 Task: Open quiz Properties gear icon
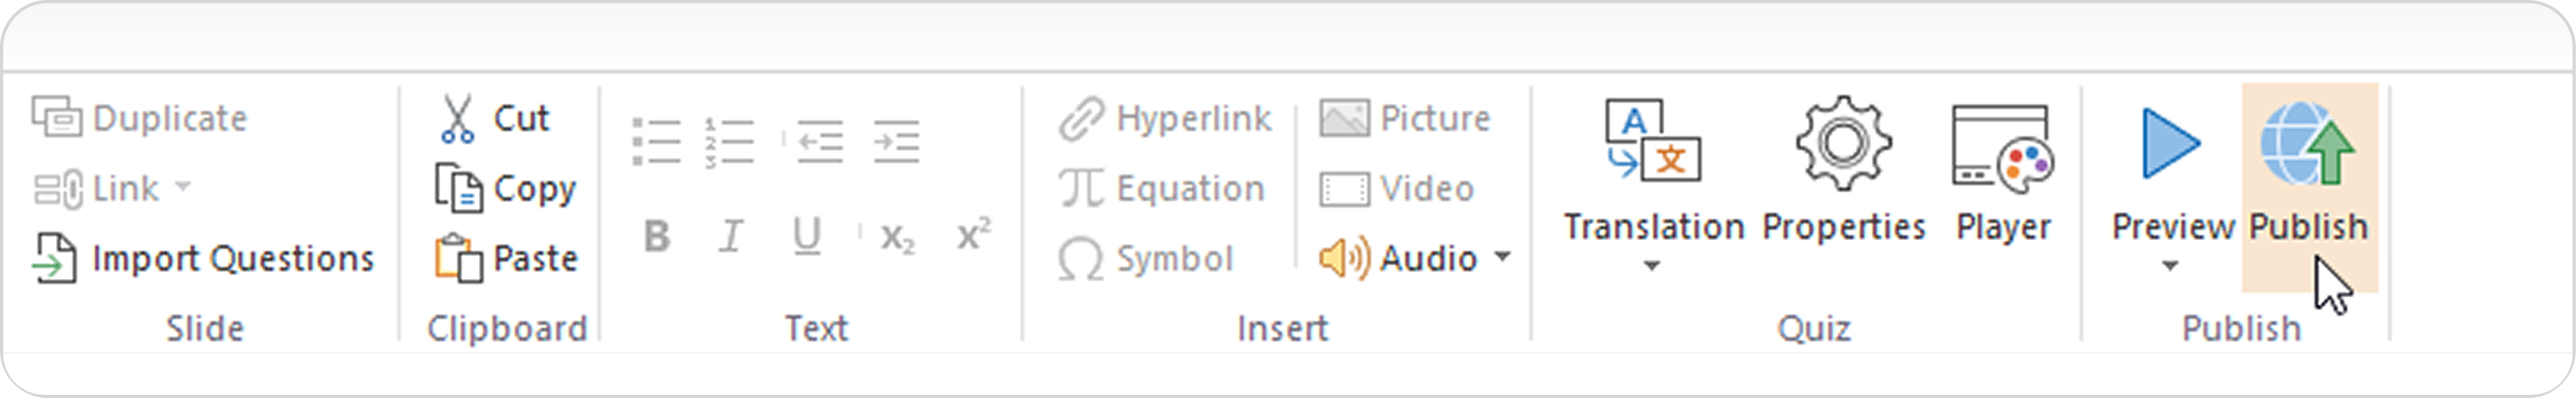coord(1843,145)
